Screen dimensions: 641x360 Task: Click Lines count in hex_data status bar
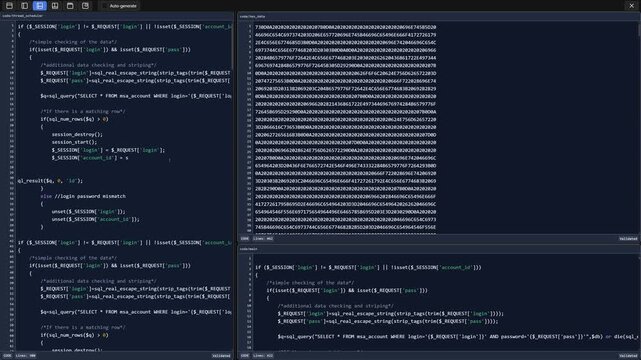point(263,239)
